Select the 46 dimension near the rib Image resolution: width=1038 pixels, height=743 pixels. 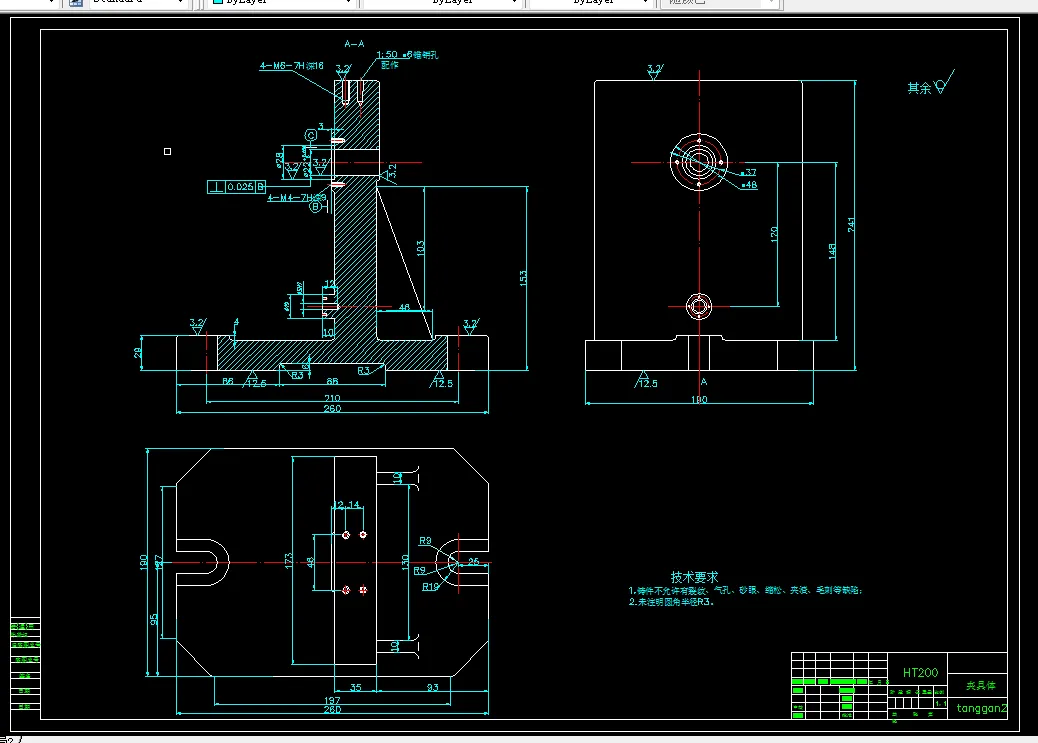[x=404, y=307]
